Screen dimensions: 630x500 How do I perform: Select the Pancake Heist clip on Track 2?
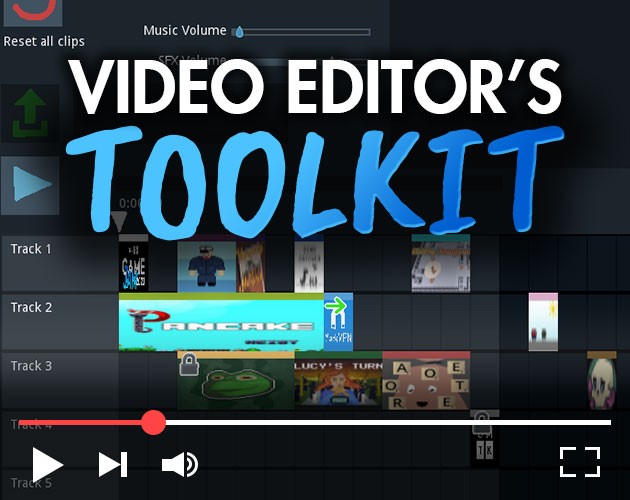(x=221, y=322)
